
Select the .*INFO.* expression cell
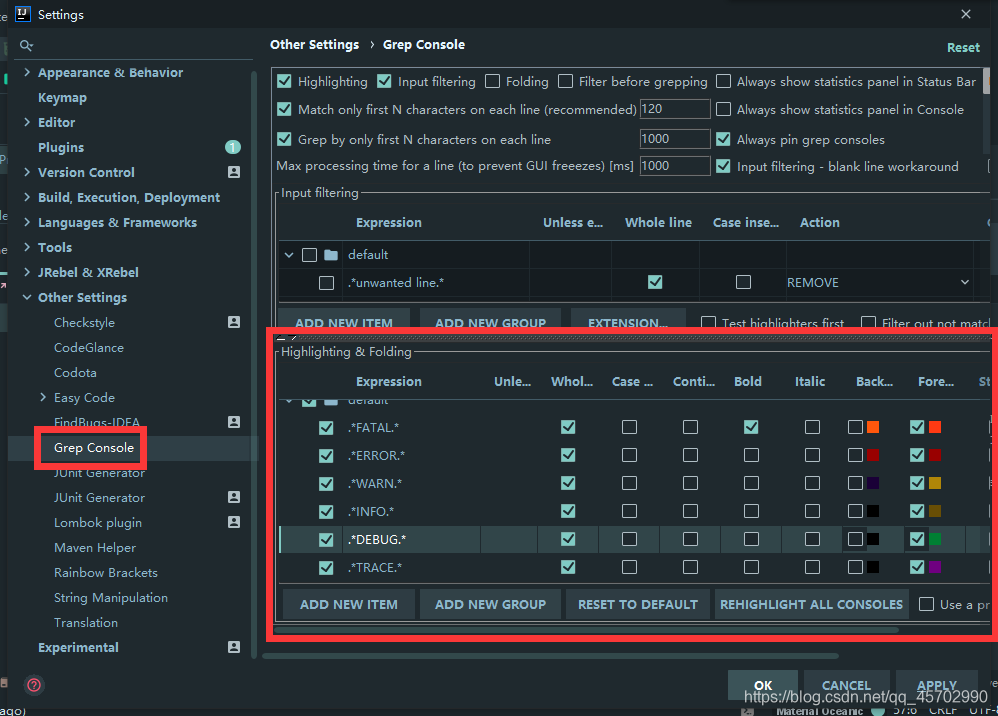(x=412, y=511)
